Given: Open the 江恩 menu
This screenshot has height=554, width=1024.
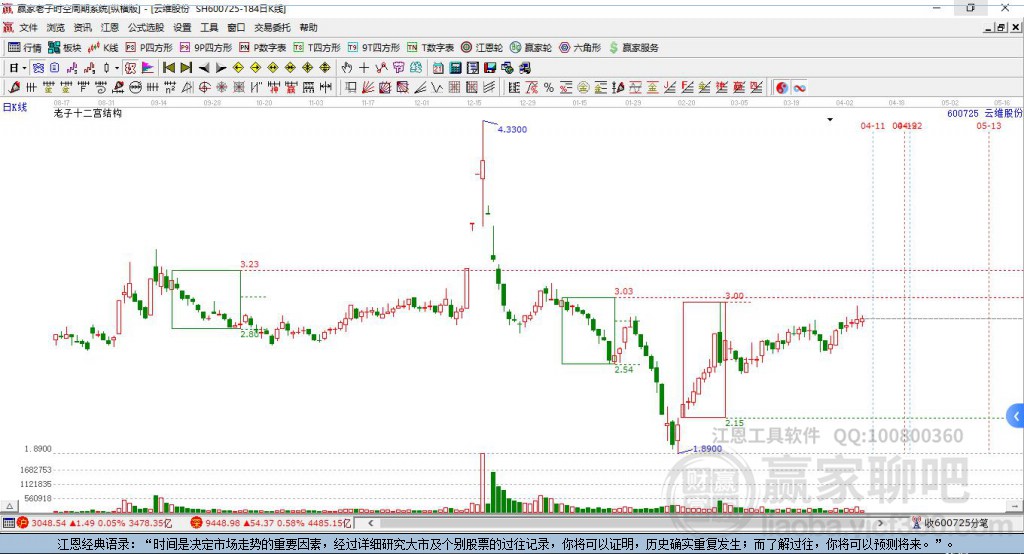Looking at the screenshot, I should 110,27.
